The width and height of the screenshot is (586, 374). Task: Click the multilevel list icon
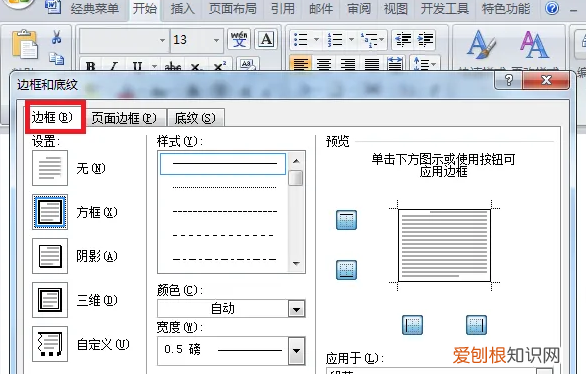(x=369, y=39)
